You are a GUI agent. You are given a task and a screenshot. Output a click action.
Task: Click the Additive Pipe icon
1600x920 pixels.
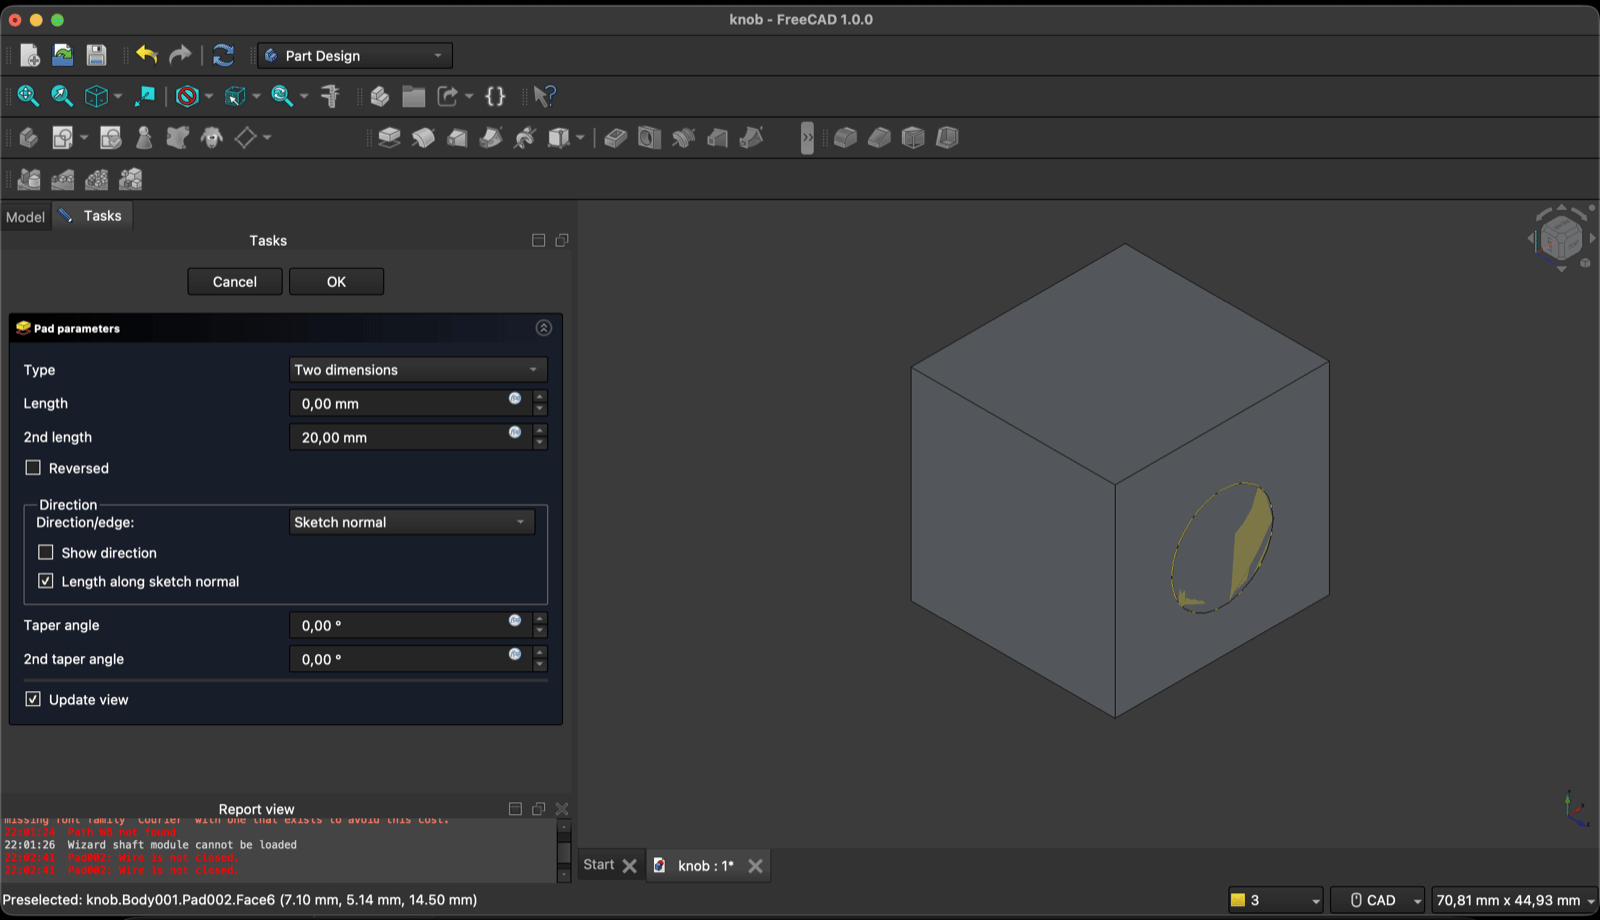491,137
